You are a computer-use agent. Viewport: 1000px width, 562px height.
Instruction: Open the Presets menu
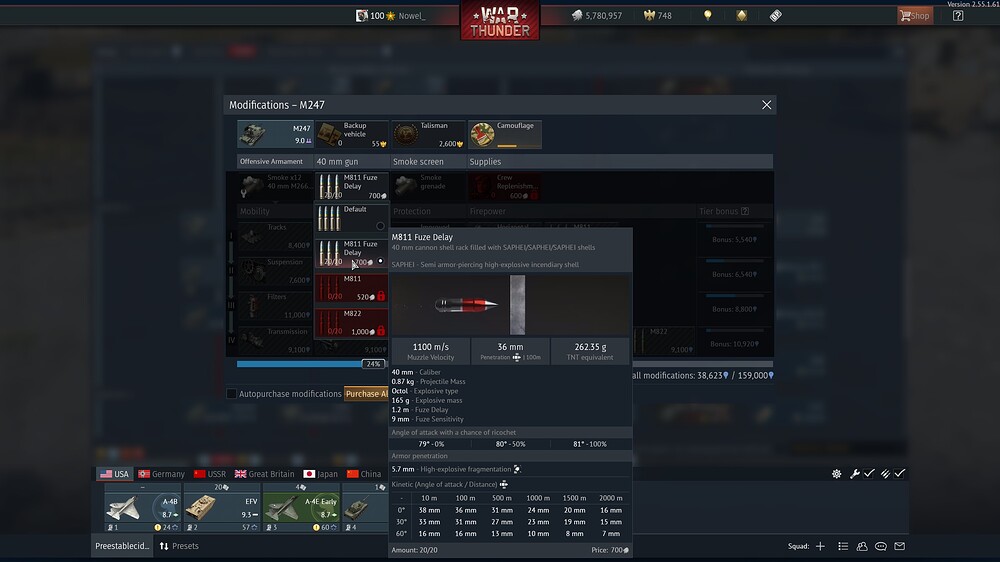click(x=179, y=546)
